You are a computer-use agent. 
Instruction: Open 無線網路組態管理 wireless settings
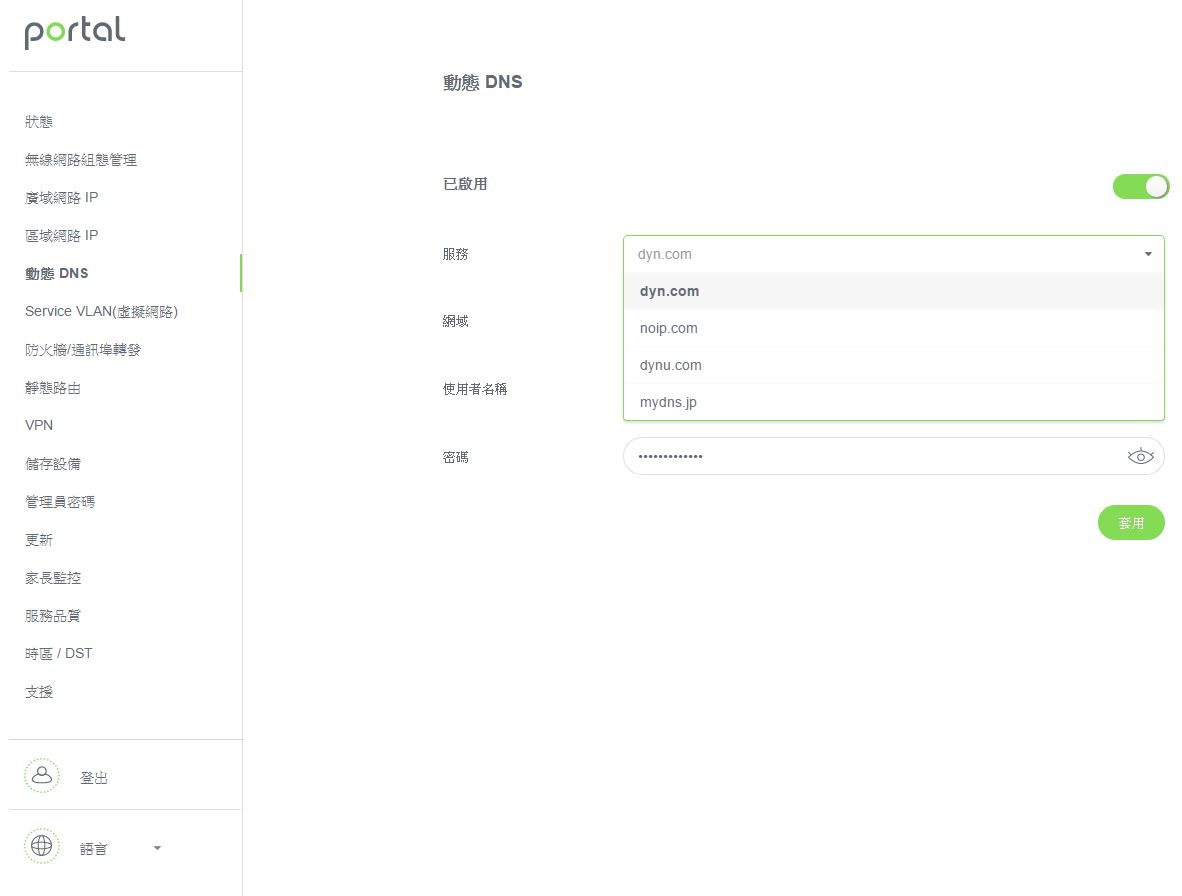coord(81,160)
